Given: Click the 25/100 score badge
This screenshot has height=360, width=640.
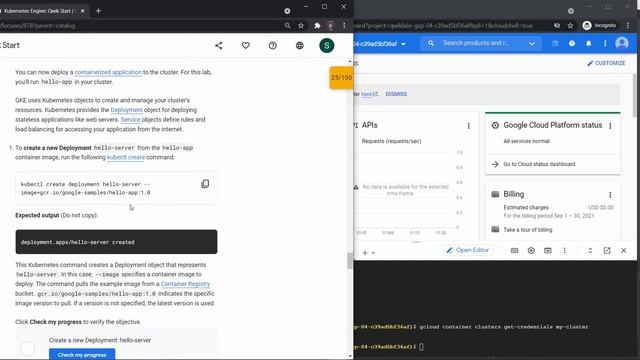Looking at the screenshot, I should (x=341, y=78).
